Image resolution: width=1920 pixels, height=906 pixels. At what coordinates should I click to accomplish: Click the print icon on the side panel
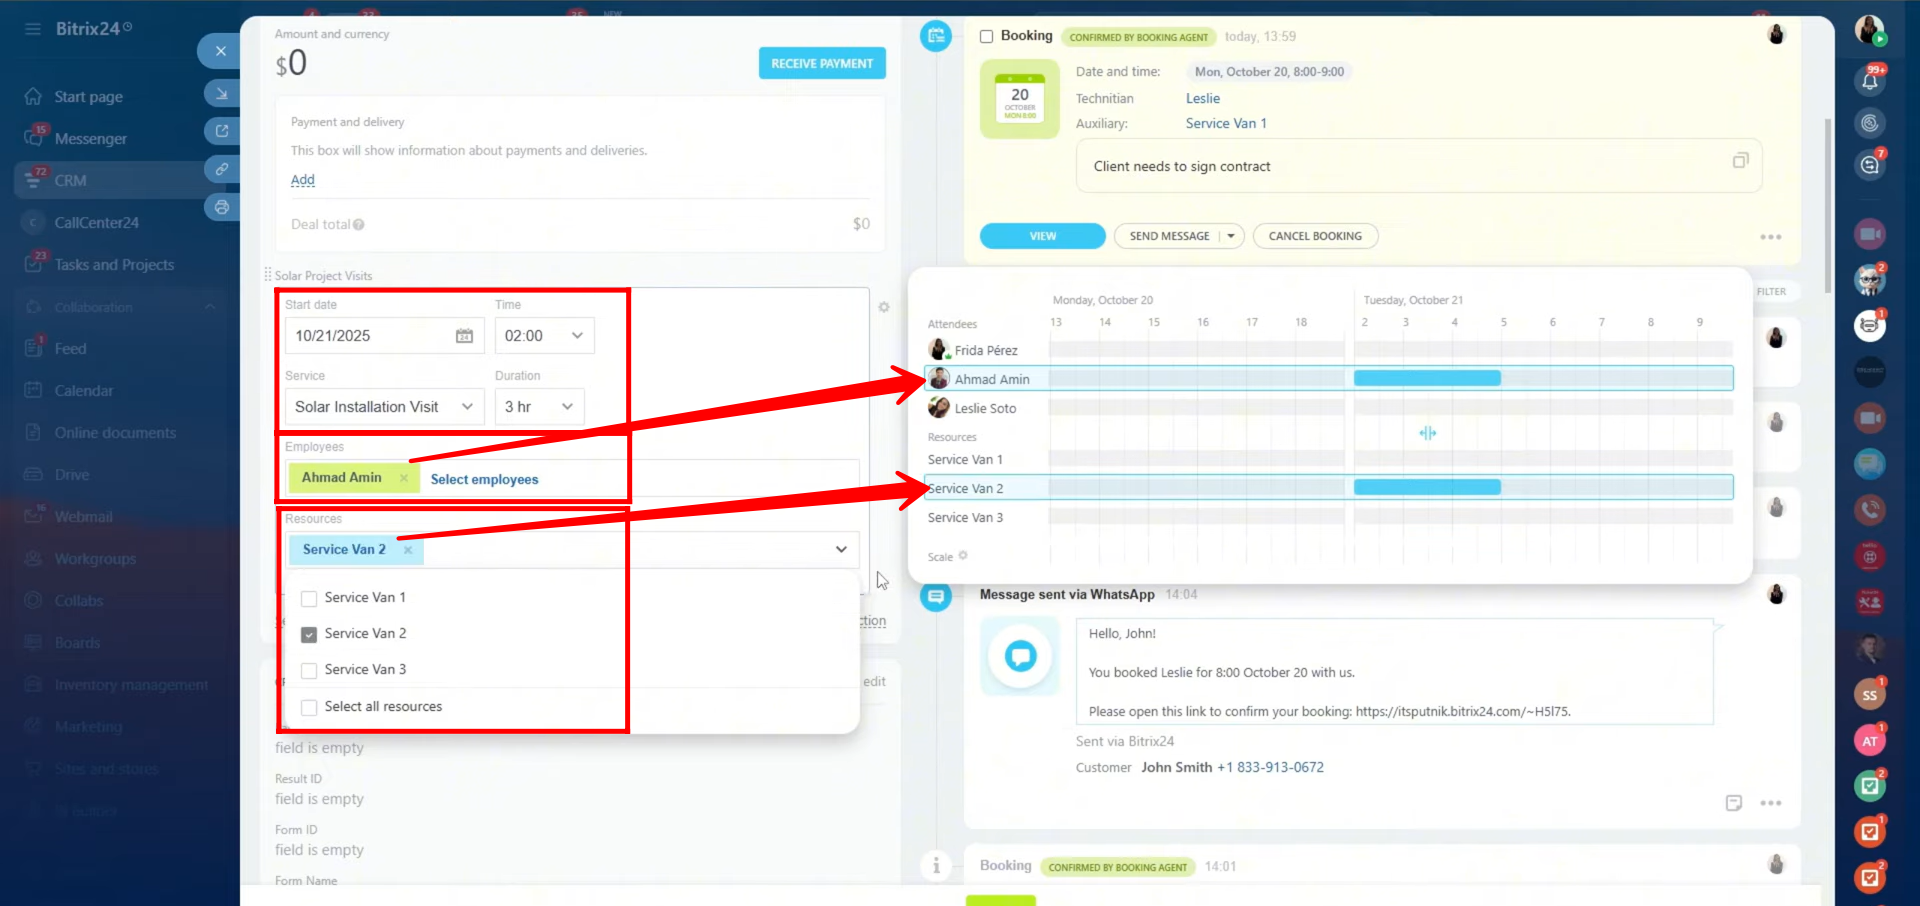(x=221, y=207)
